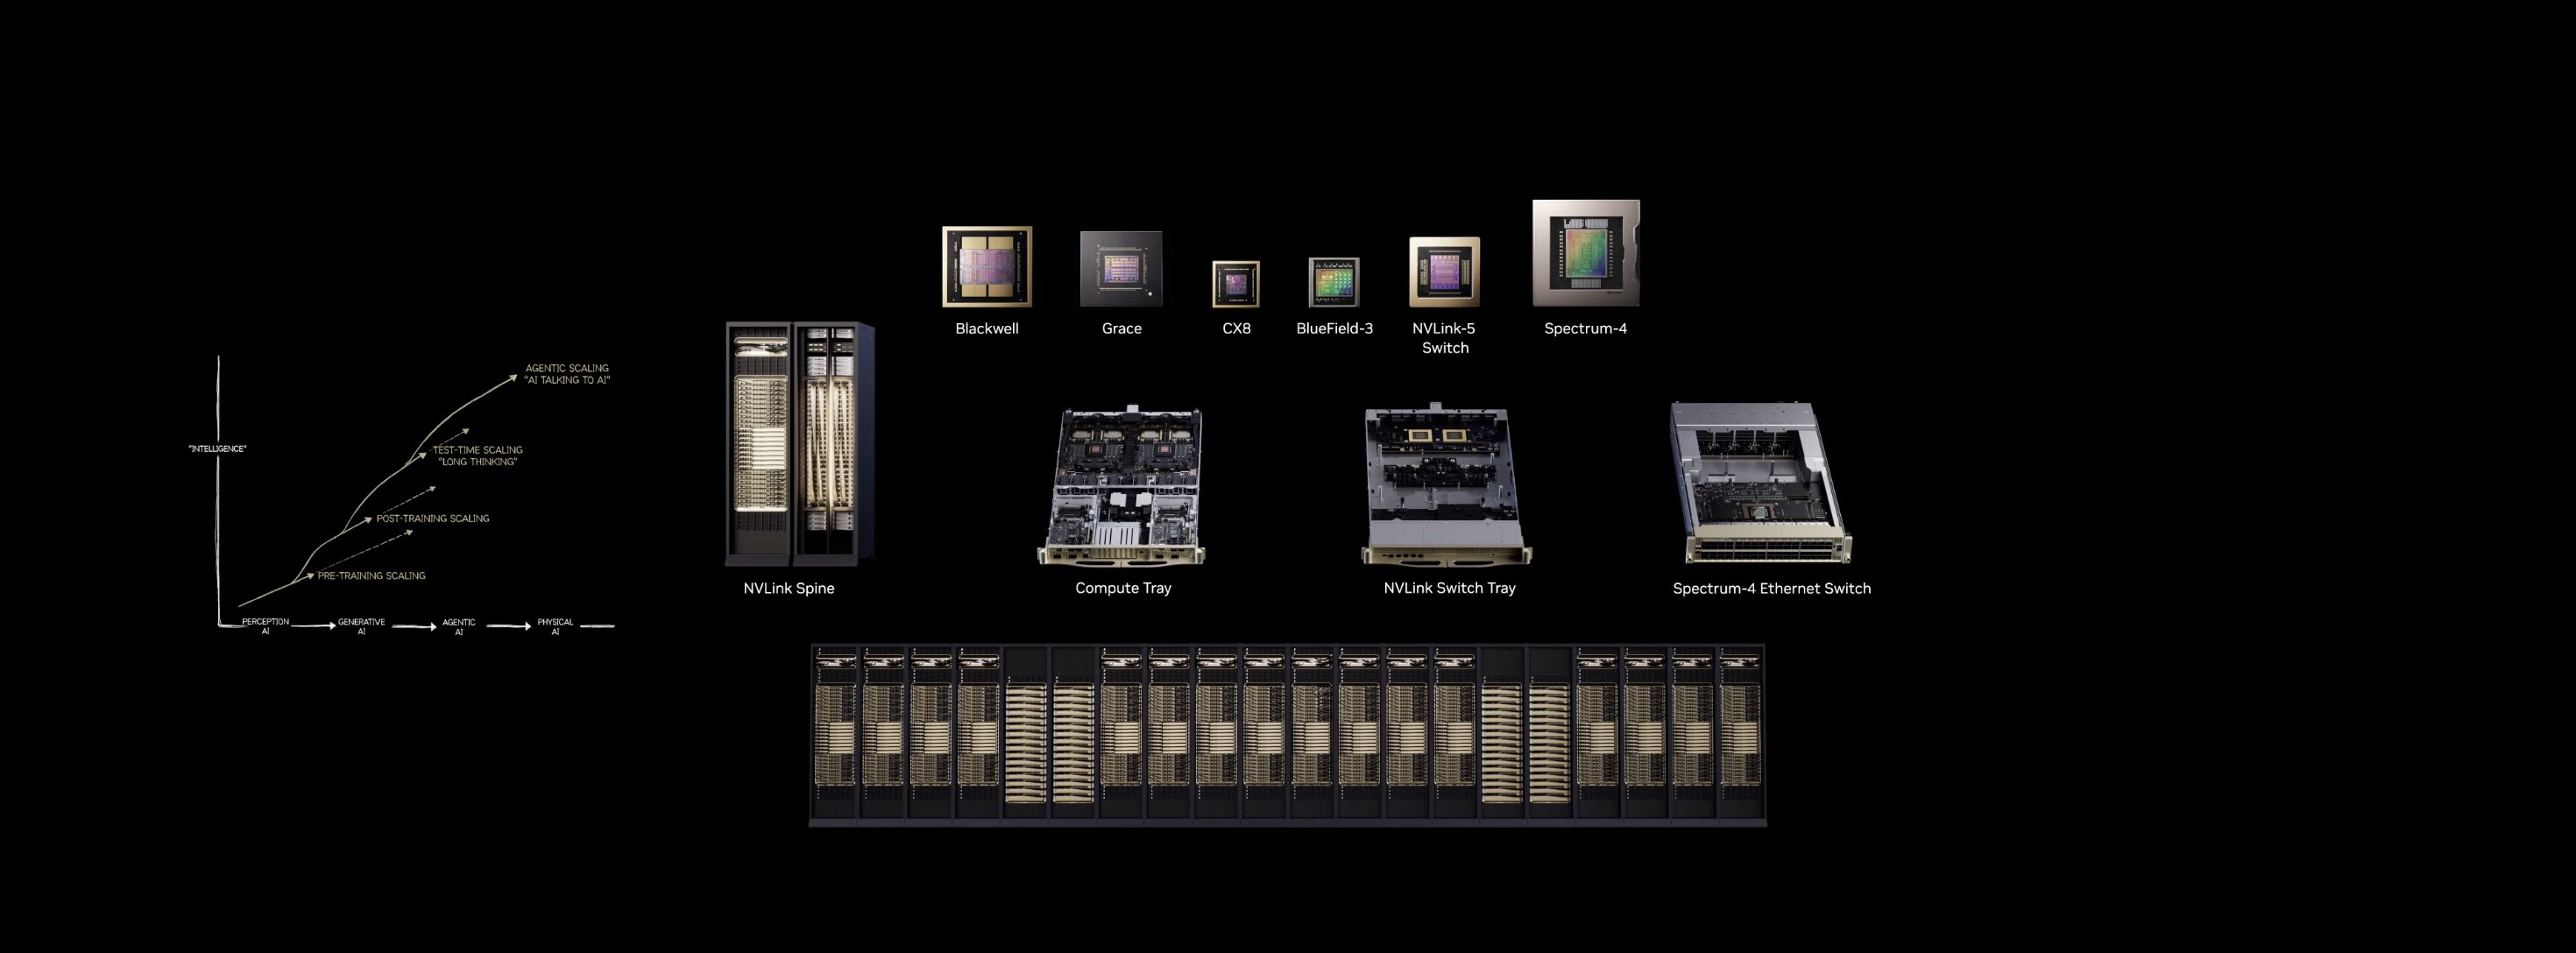Click the "Blackwell" text label
Image resolution: width=2576 pixels, height=953 pixels.
pos(986,328)
